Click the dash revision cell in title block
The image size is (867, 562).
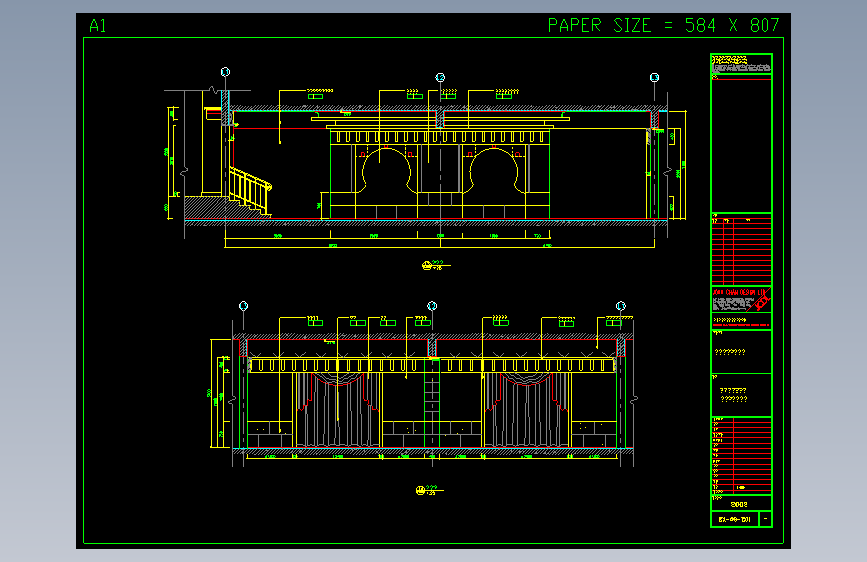(765, 519)
